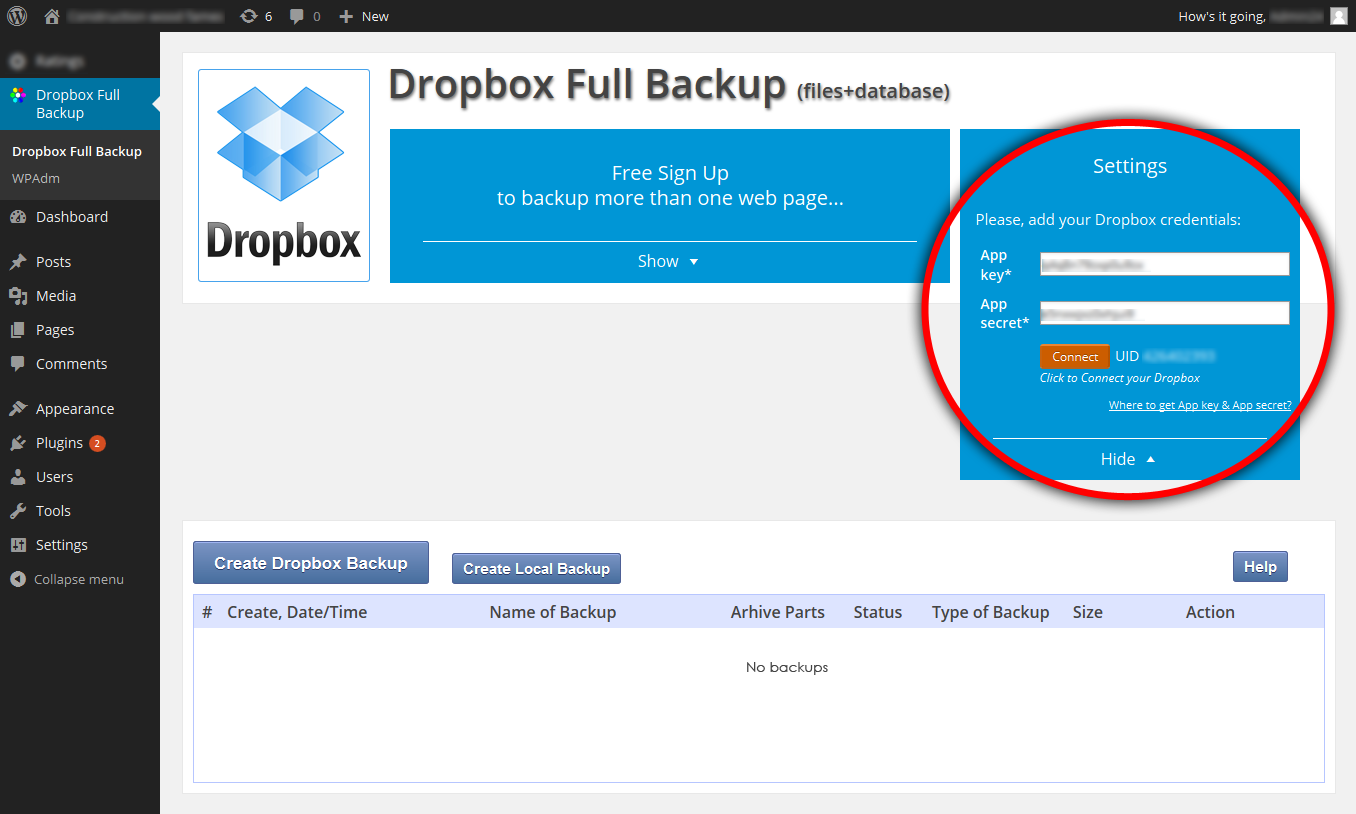Click the plus New icon
Image resolution: width=1356 pixels, height=814 pixels.
(346, 16)
